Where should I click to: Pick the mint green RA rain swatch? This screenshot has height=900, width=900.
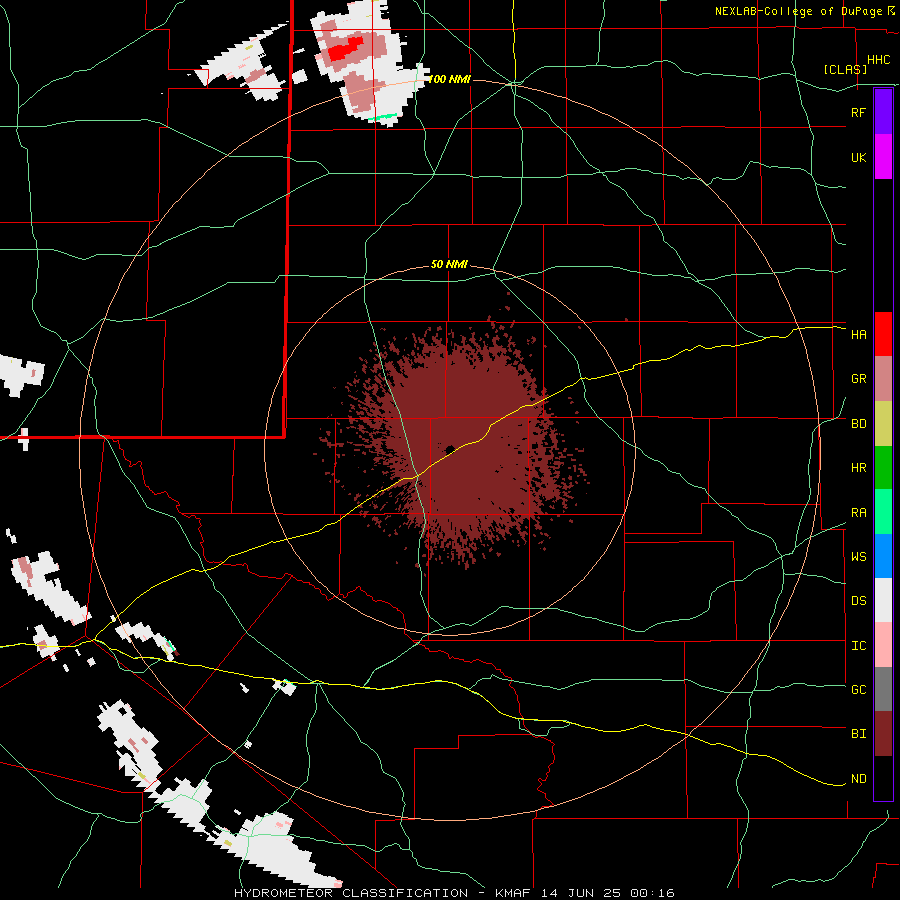coord(883,512)
